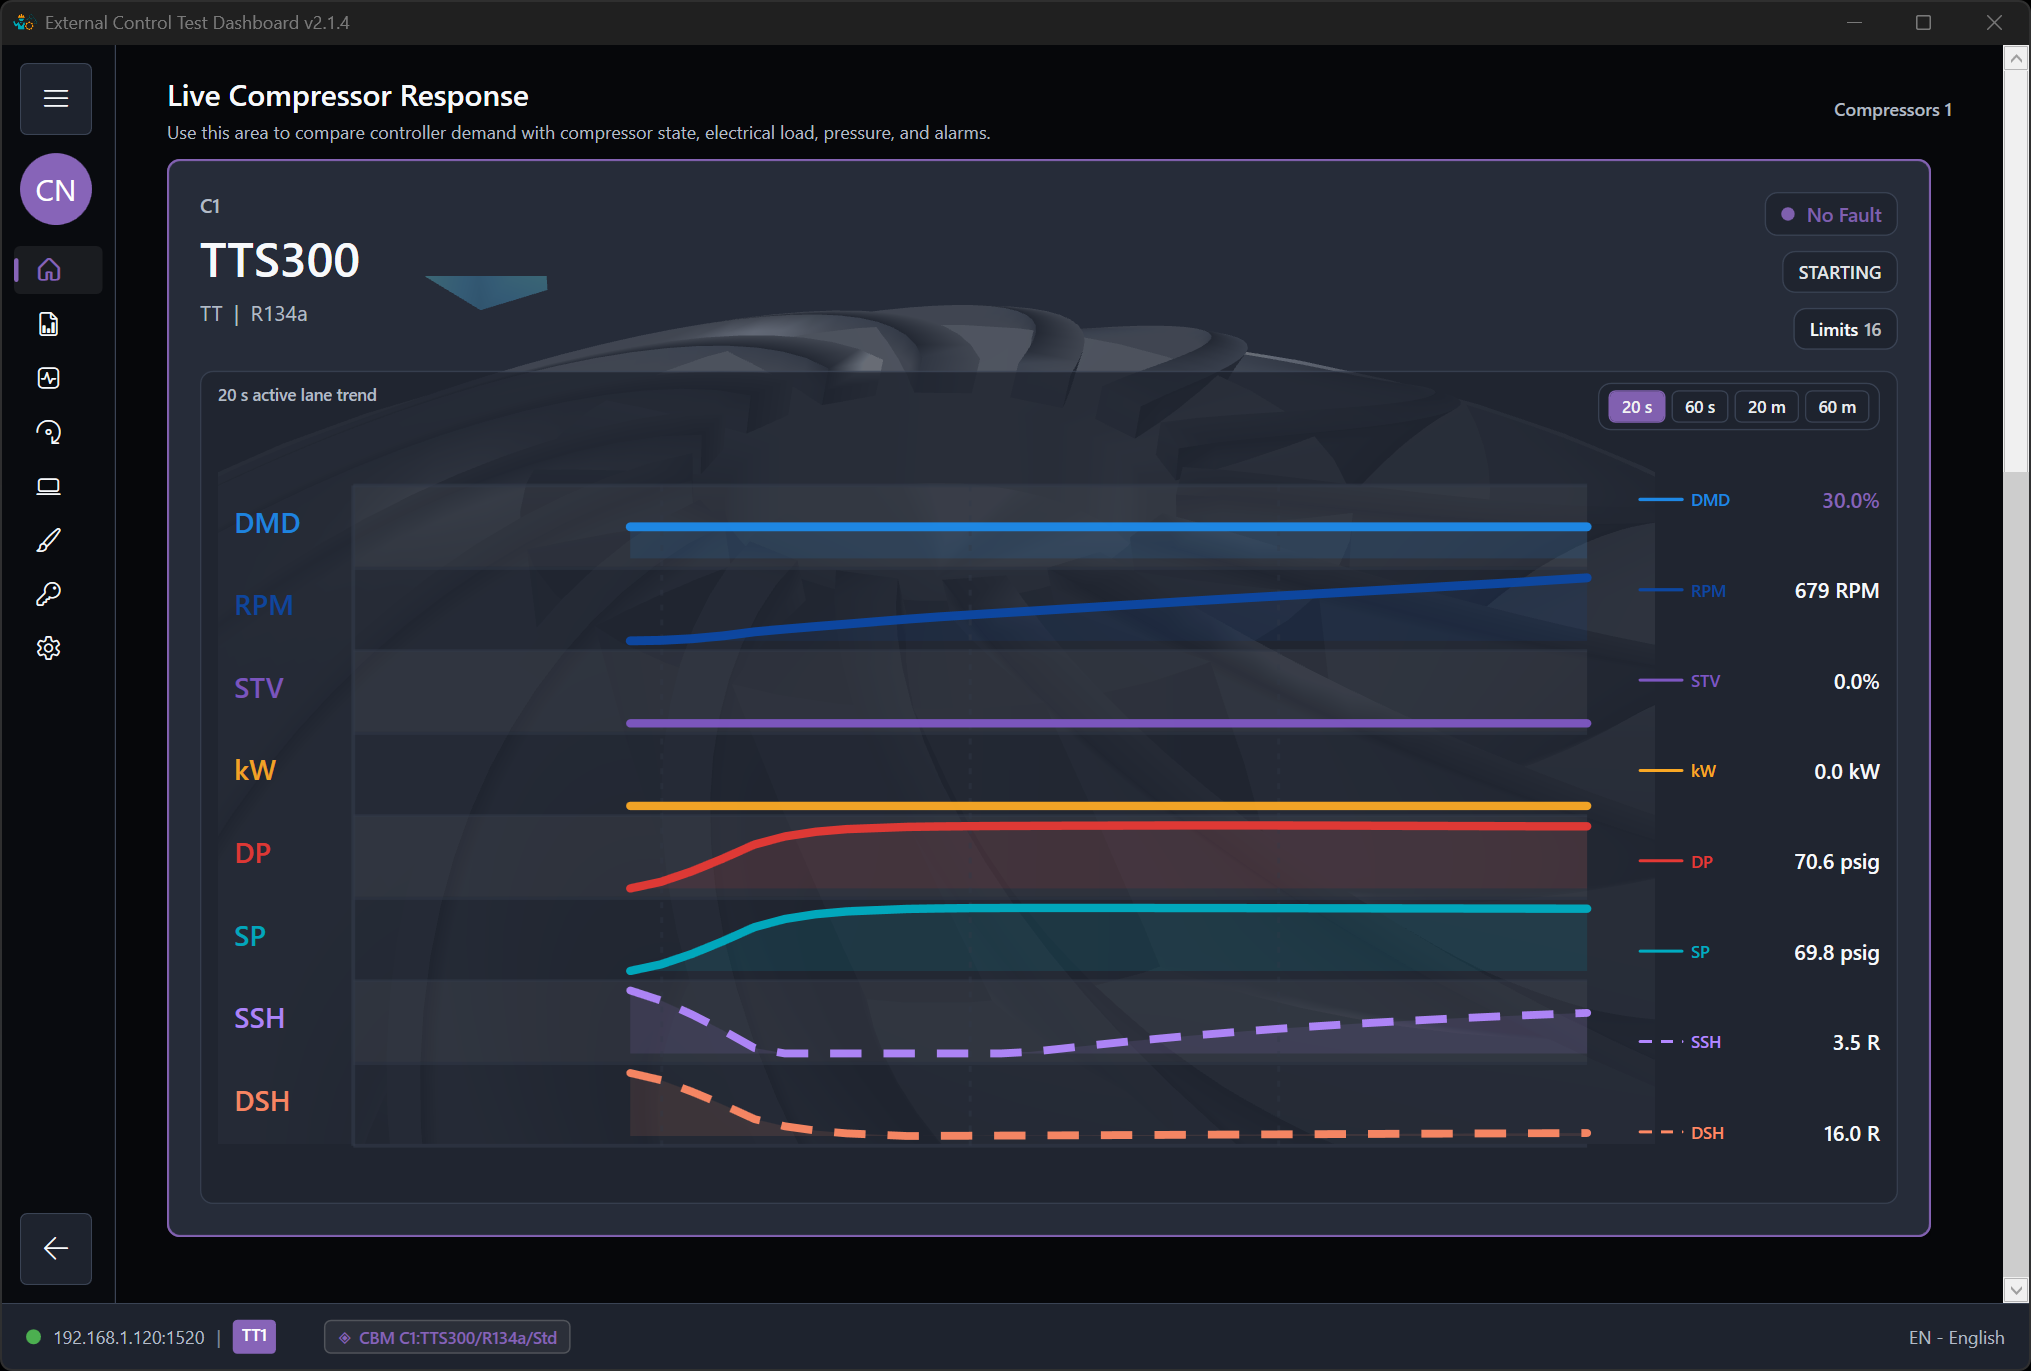Open the hamburger navigation menu

pos(56,99)
